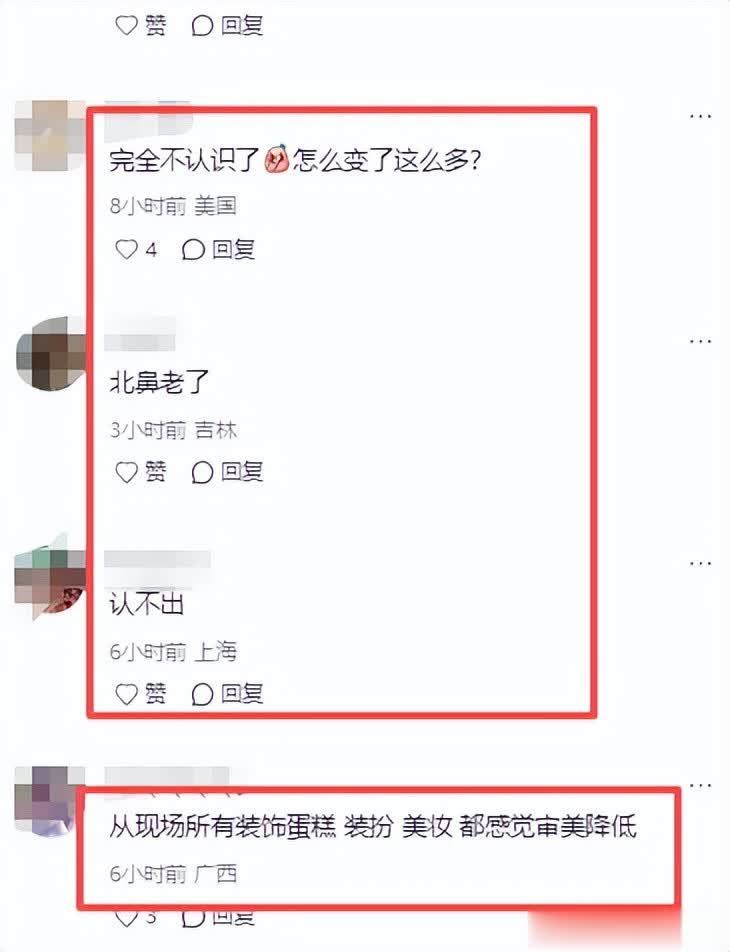Image resolution: width=730 pixels, height=952 pixels.
Task: Reply to the comment from 美国
Action: [218, 250]
